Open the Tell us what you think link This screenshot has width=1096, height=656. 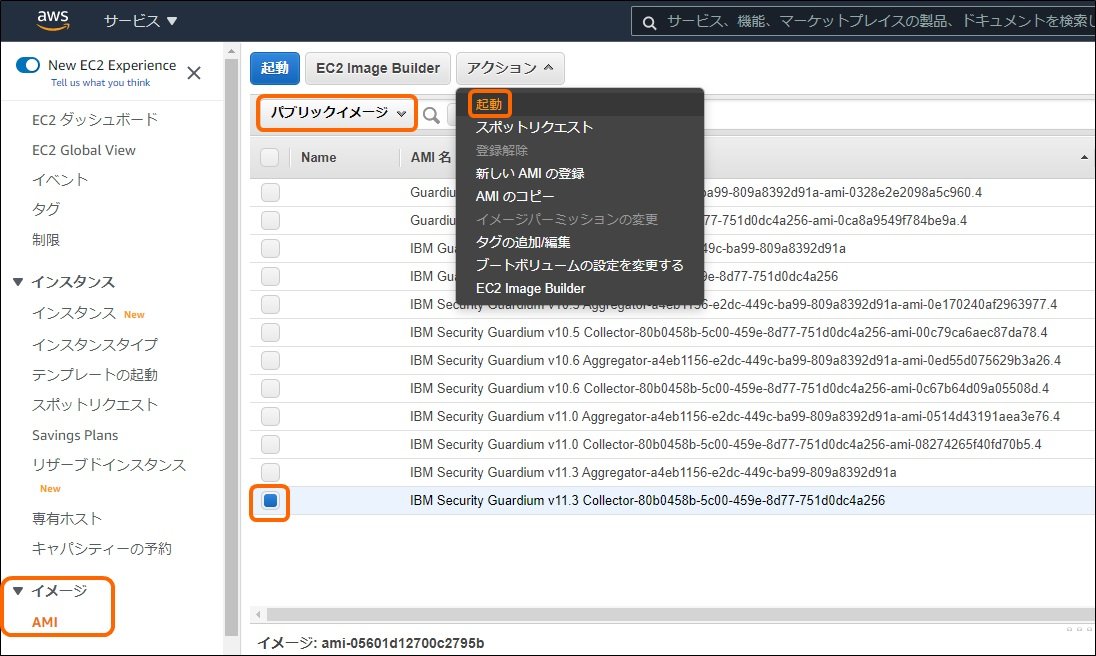pos(101,82)
